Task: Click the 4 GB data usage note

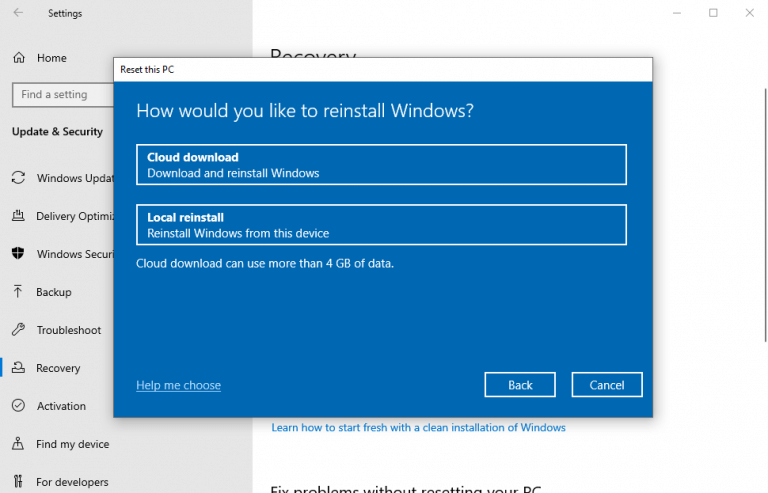Action: [265, 263]
